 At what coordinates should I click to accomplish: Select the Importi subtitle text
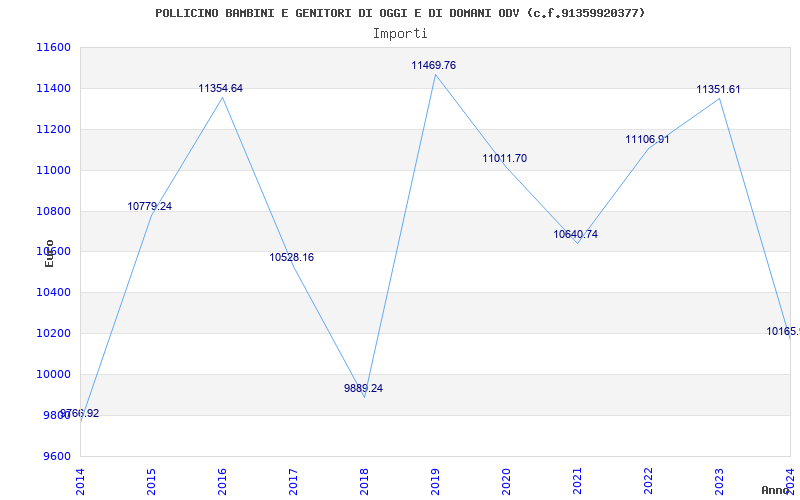[400, 34]
